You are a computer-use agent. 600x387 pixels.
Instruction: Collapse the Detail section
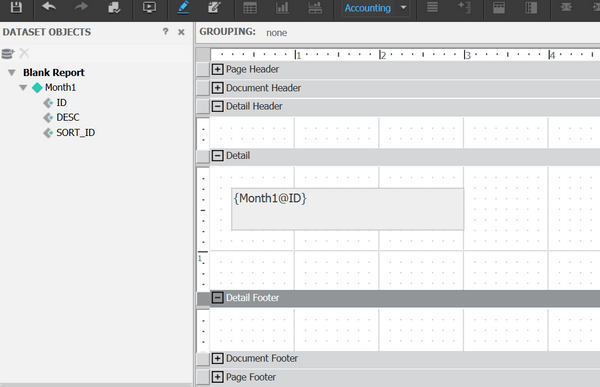point(217,155)
